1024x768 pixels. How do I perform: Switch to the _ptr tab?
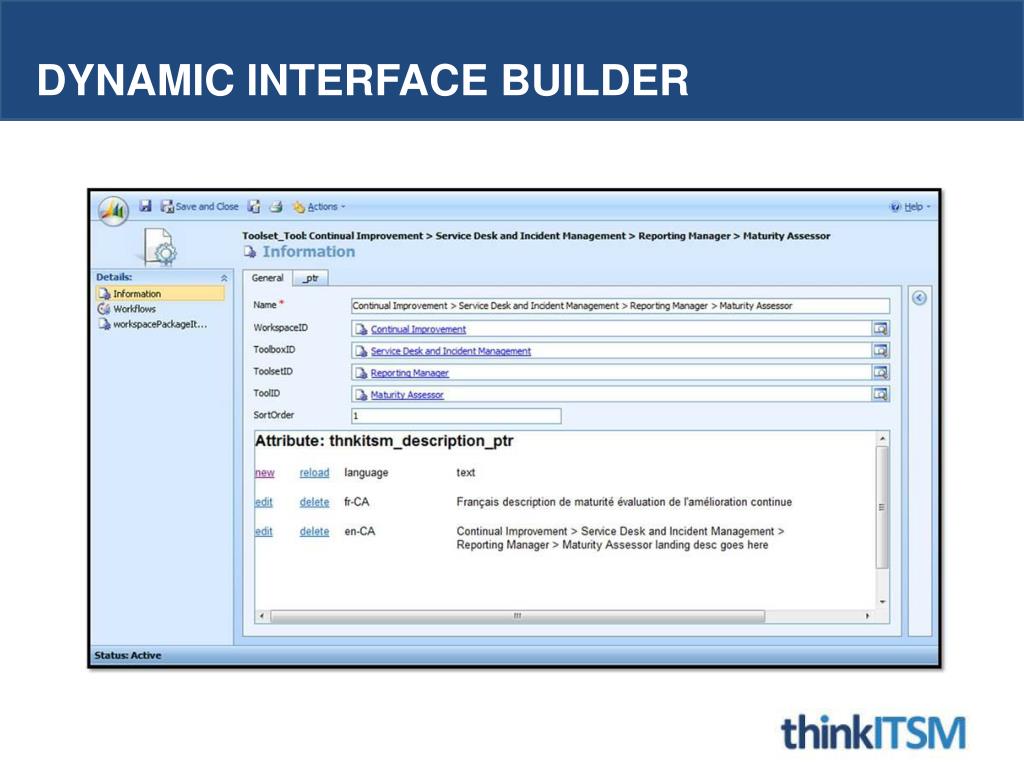point(310,278)
